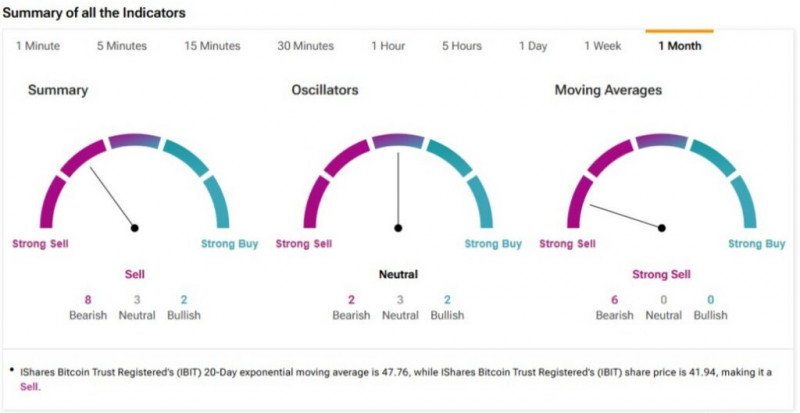Click the Moving Averages gauge heading

[608, 91]
